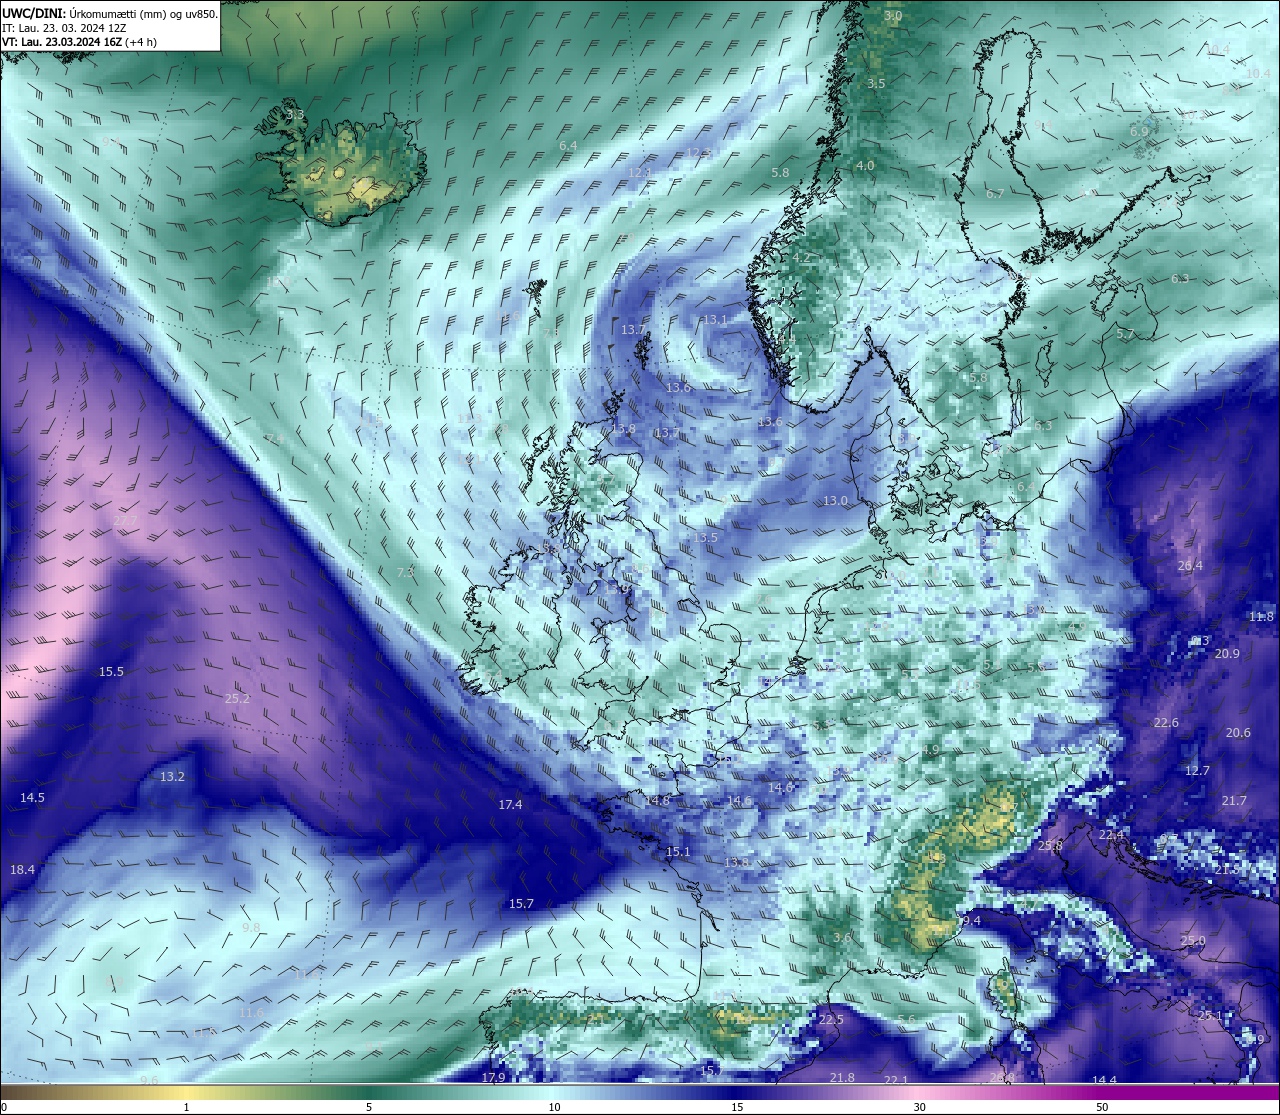Click the 11.8 value label
This screenshot has width=1280, height=1115.
(1261, 616)
